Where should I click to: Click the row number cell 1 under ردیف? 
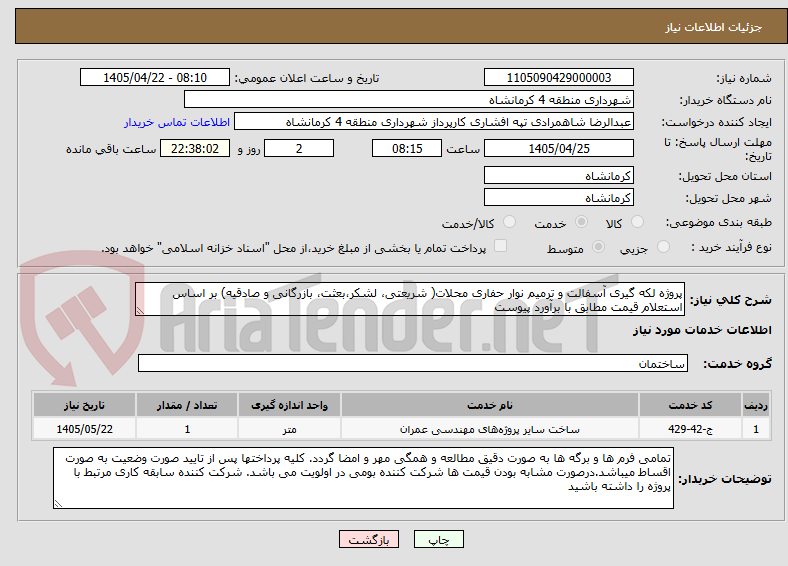[756, 429]
